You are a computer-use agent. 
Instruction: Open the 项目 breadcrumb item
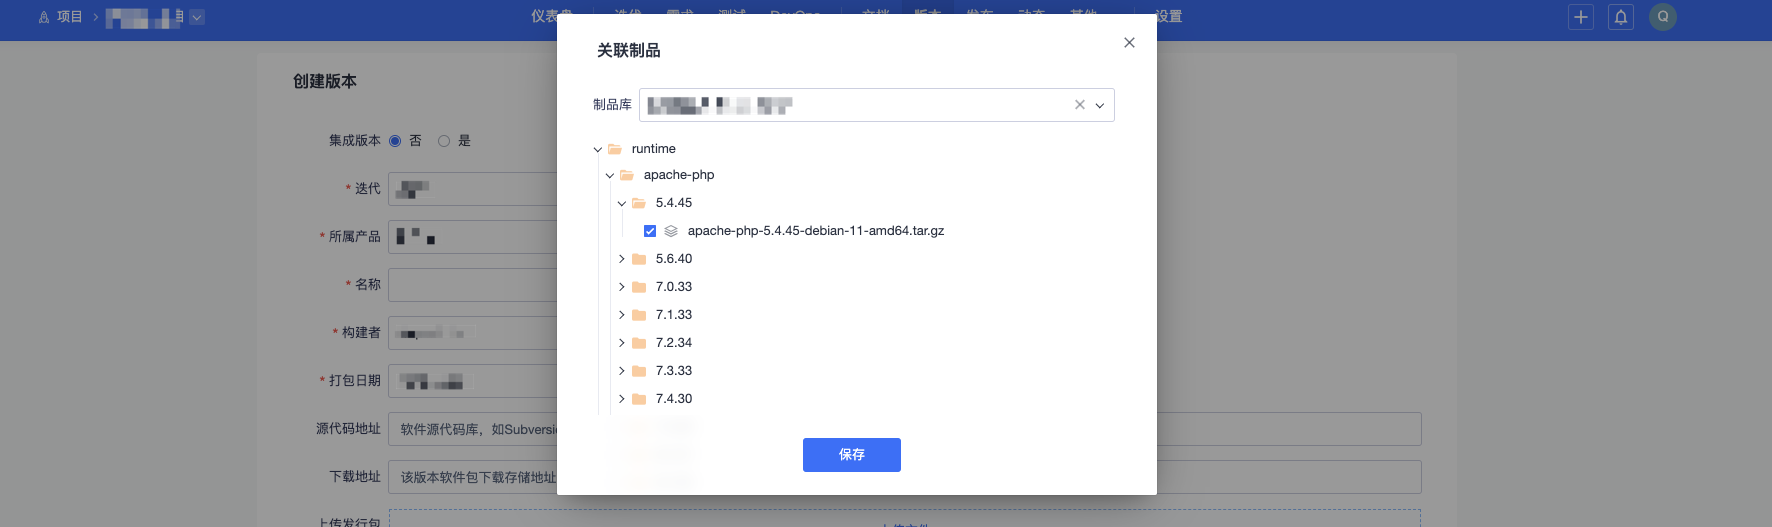69,17
